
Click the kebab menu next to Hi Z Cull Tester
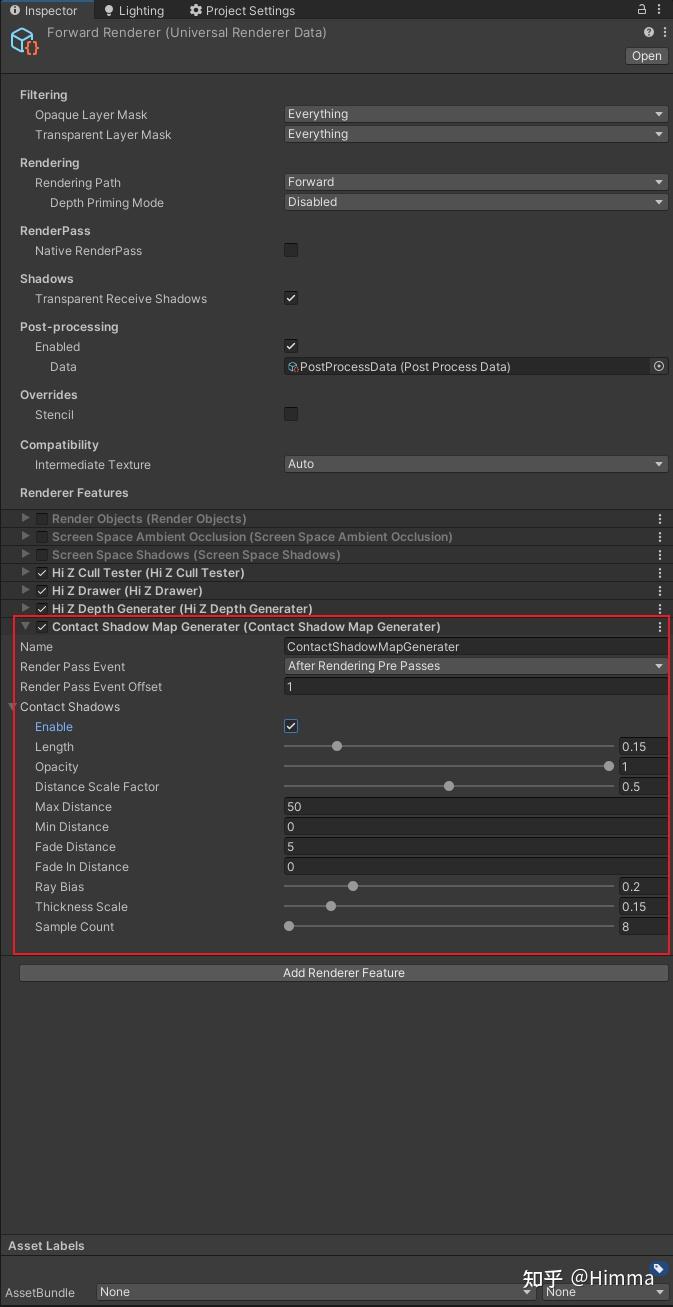tap(659, 572)
